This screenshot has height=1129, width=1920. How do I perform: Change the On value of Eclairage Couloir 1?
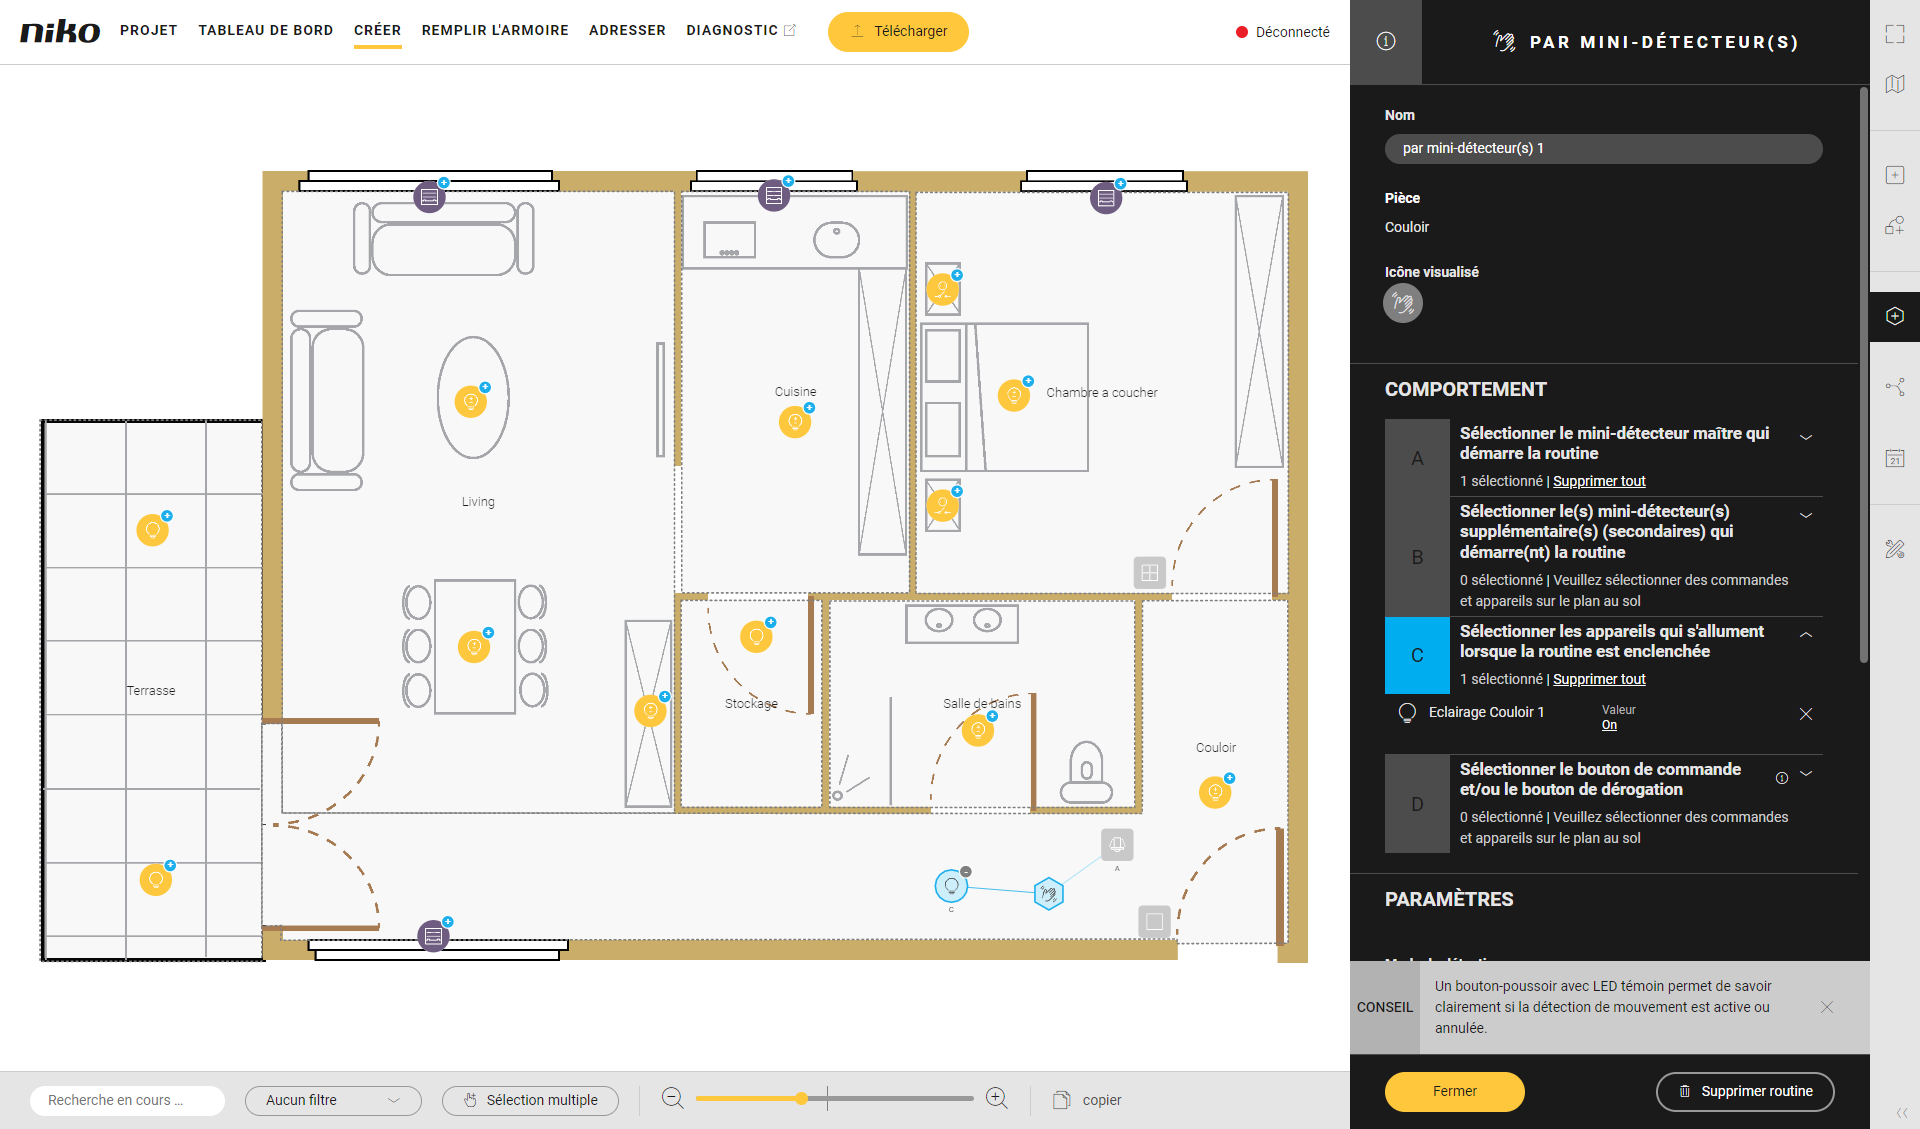1609,725
